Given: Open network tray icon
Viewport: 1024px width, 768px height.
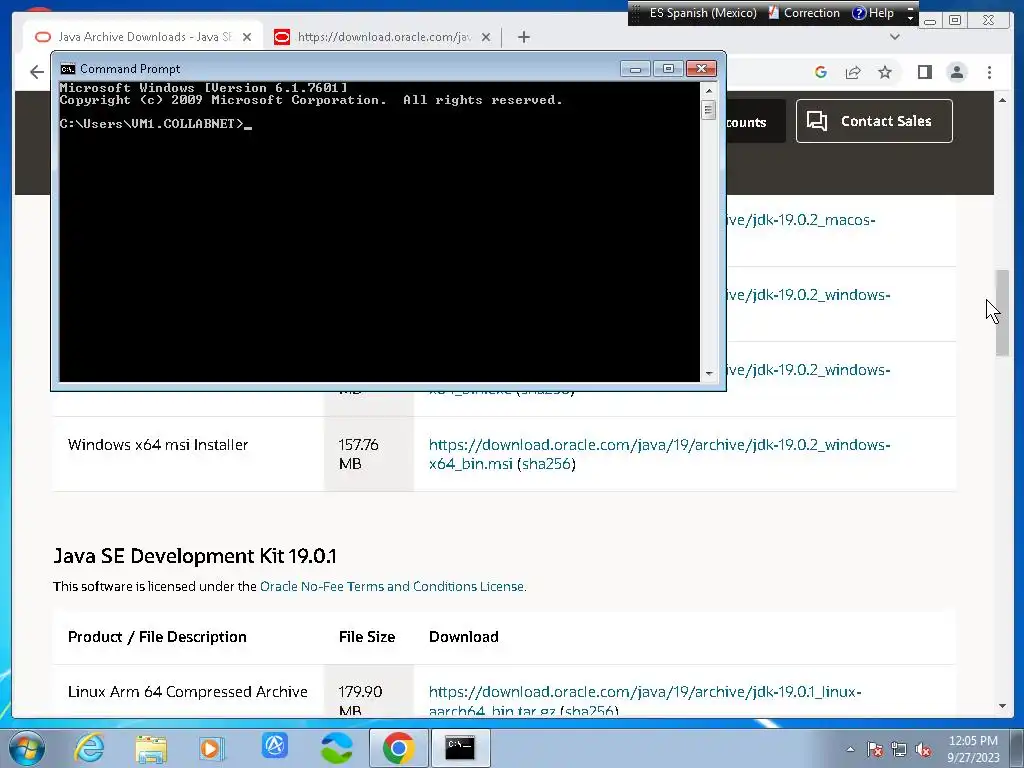Looking at the screenshot, I should click(899, 749).
